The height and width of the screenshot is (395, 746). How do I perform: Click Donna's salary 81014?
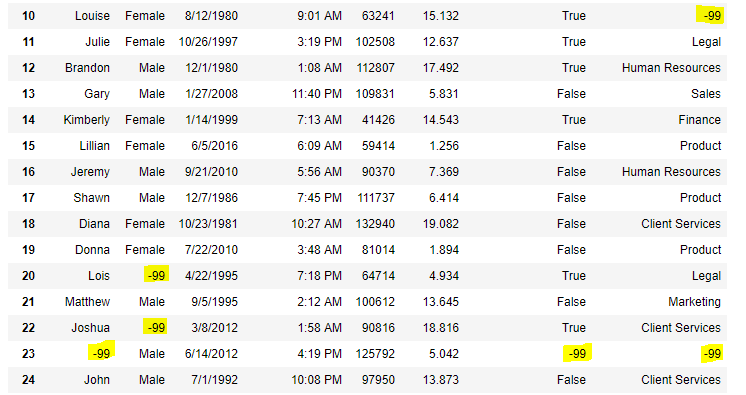pos(378,250)
